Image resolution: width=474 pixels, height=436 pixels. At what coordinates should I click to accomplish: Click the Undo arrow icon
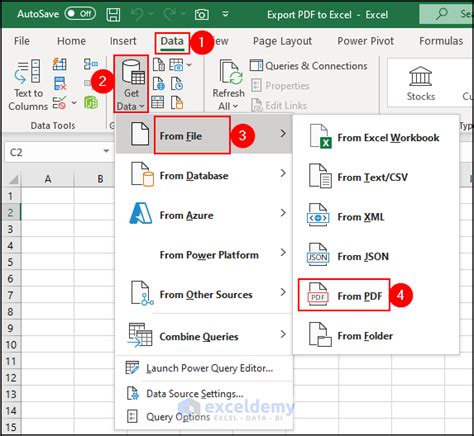point(137,14)
